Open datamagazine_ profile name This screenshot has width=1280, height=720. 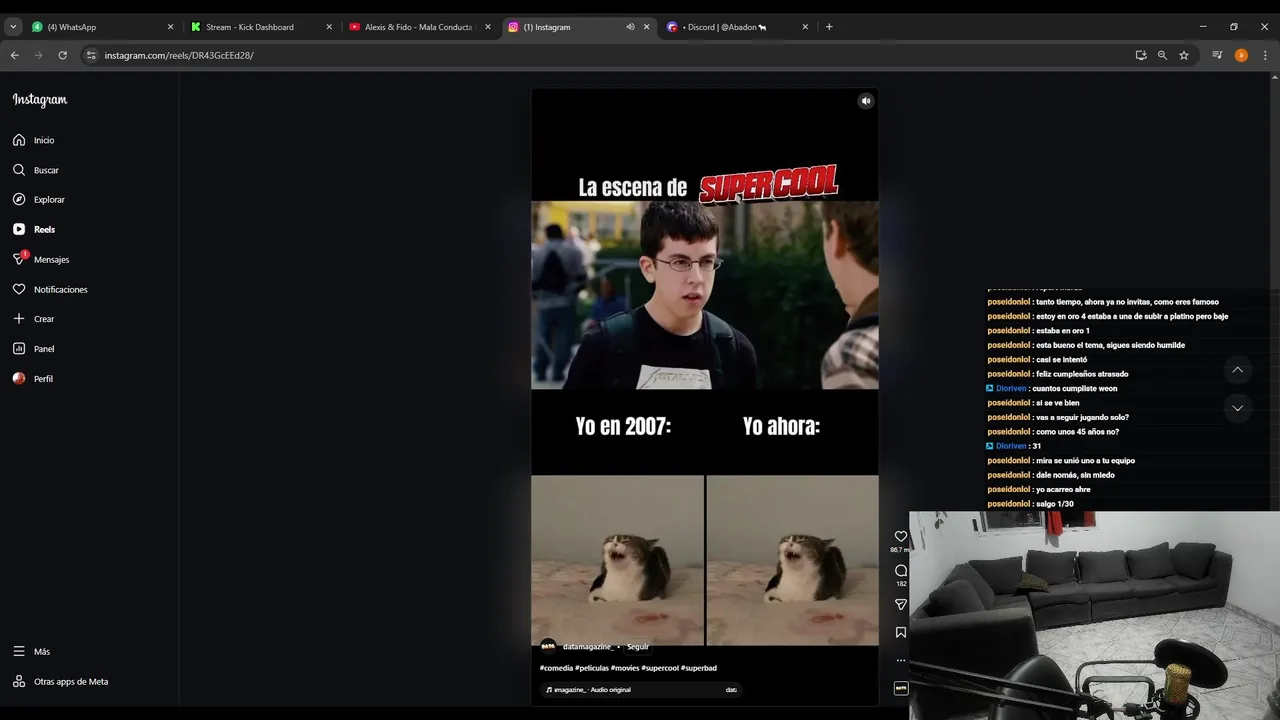tap(588, 647)
